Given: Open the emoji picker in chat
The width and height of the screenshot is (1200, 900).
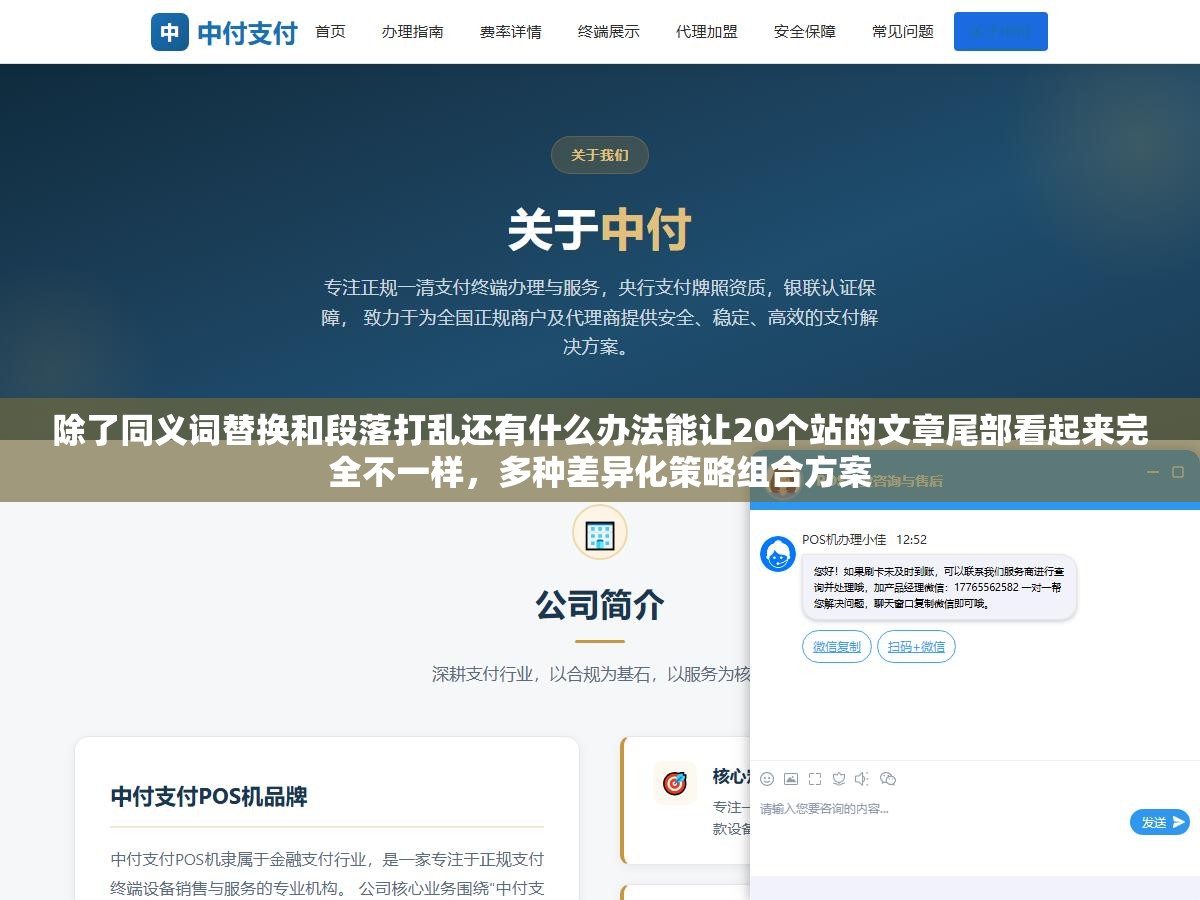Looking at the screenshot, I should coord(767,779).
